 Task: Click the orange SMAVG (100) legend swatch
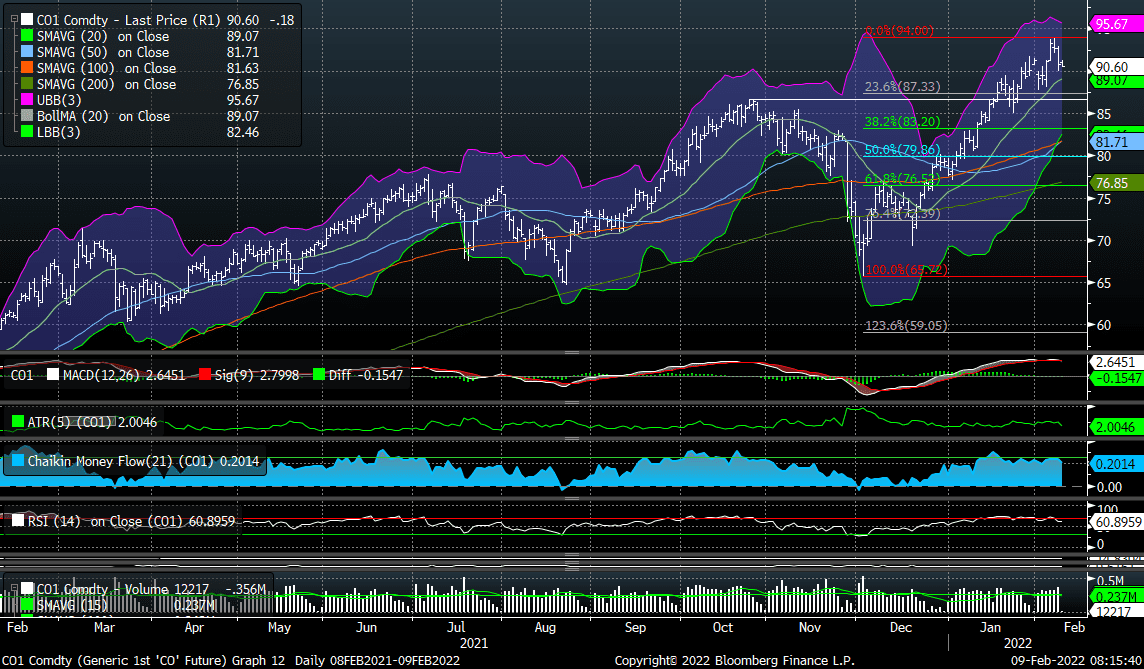[x=27, y=68]
